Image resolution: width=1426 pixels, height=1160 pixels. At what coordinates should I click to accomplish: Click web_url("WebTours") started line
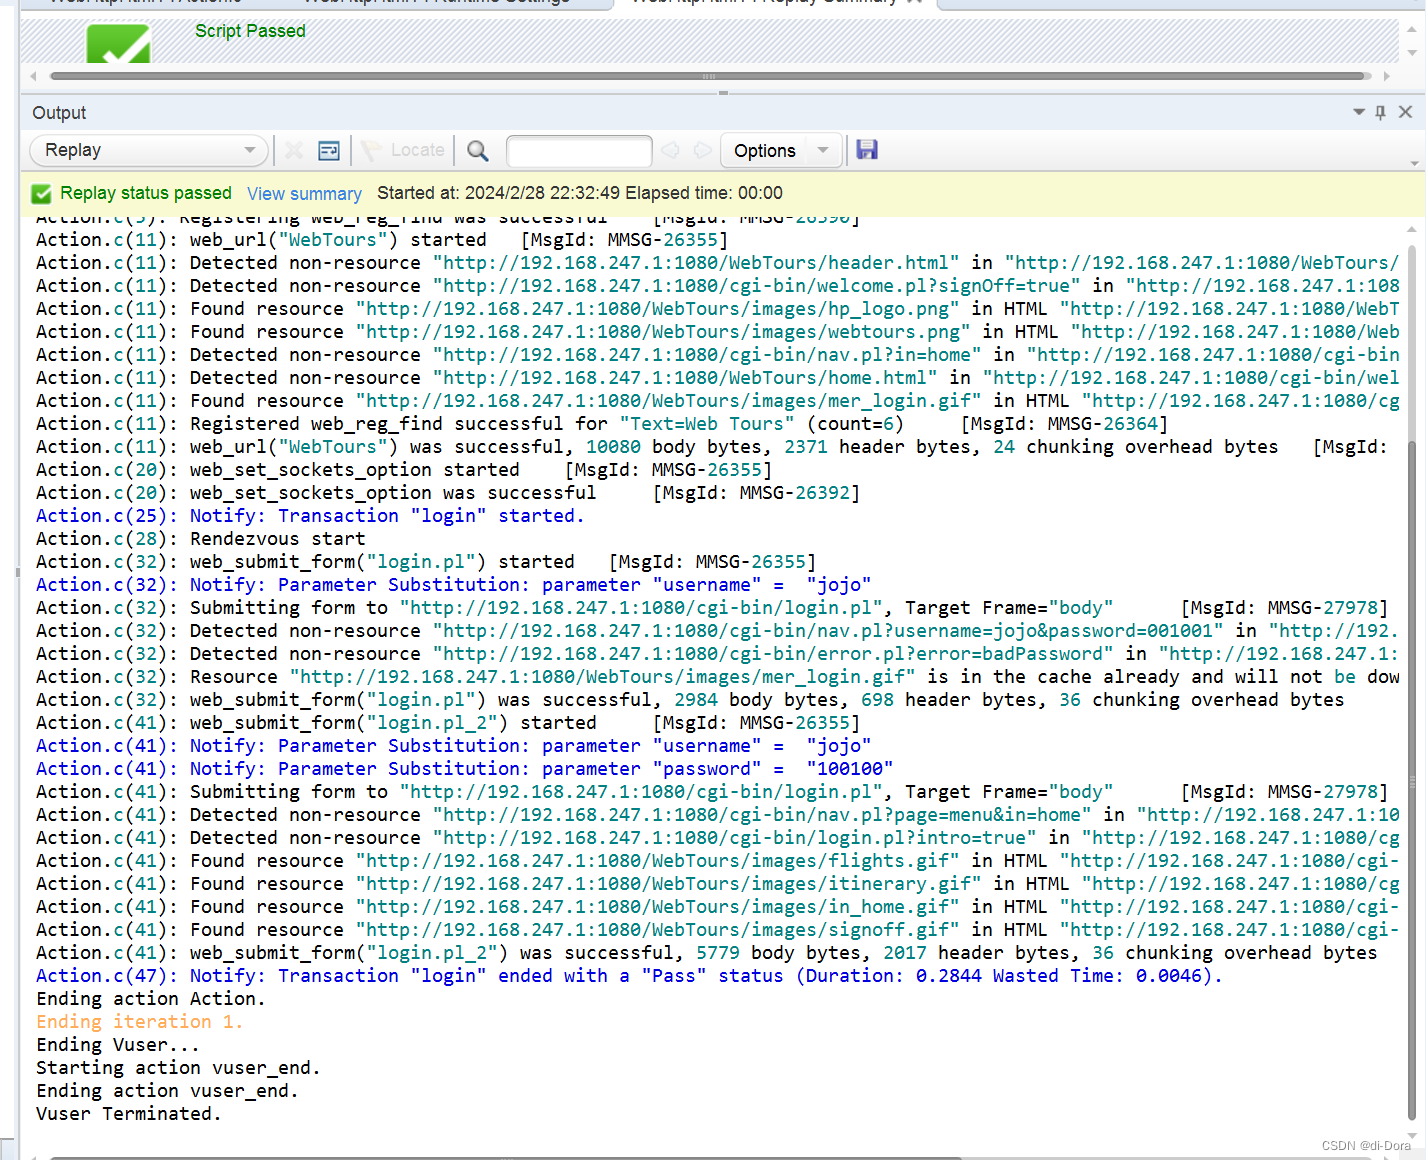click(382, 240)
